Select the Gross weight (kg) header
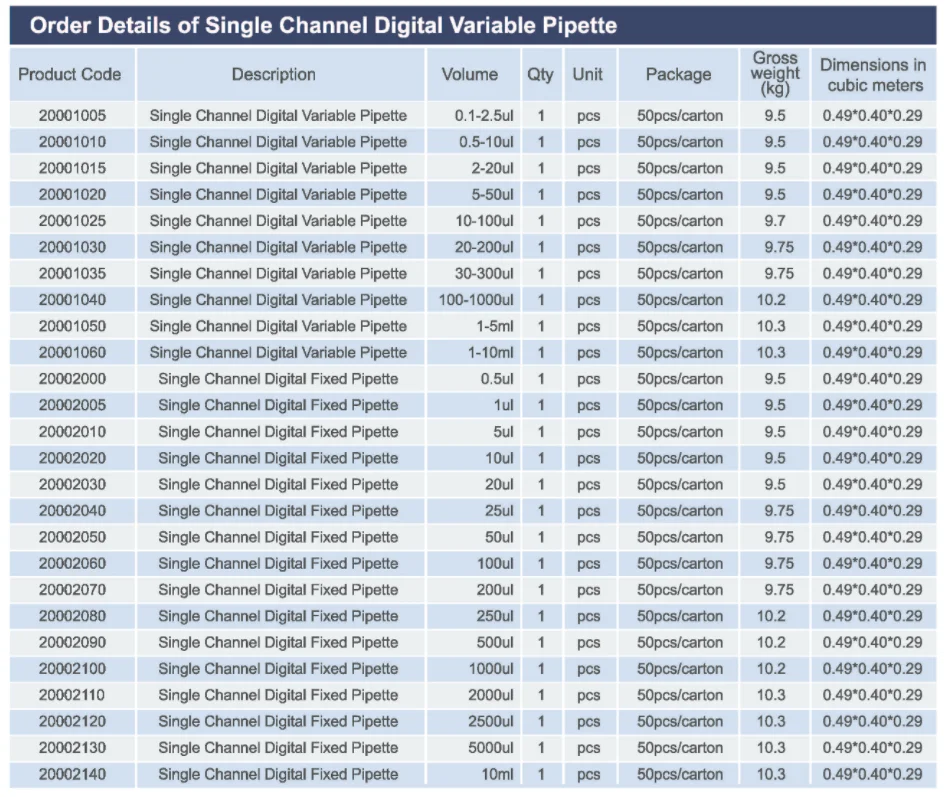This screenshot has height=797, width=948. (x=775, y=74)
